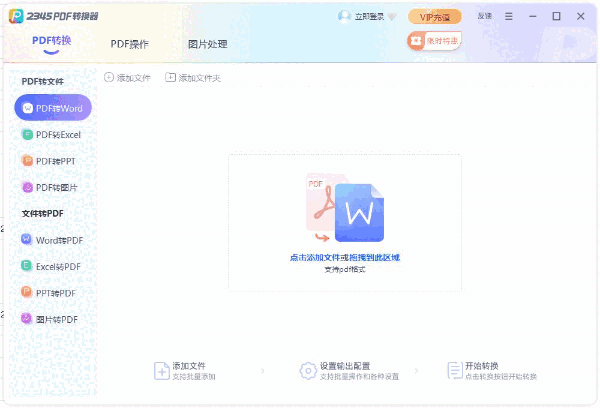Open the VIP recharge button
The width and height of the screenshot is (600, 408).
(x=435, y=17)
